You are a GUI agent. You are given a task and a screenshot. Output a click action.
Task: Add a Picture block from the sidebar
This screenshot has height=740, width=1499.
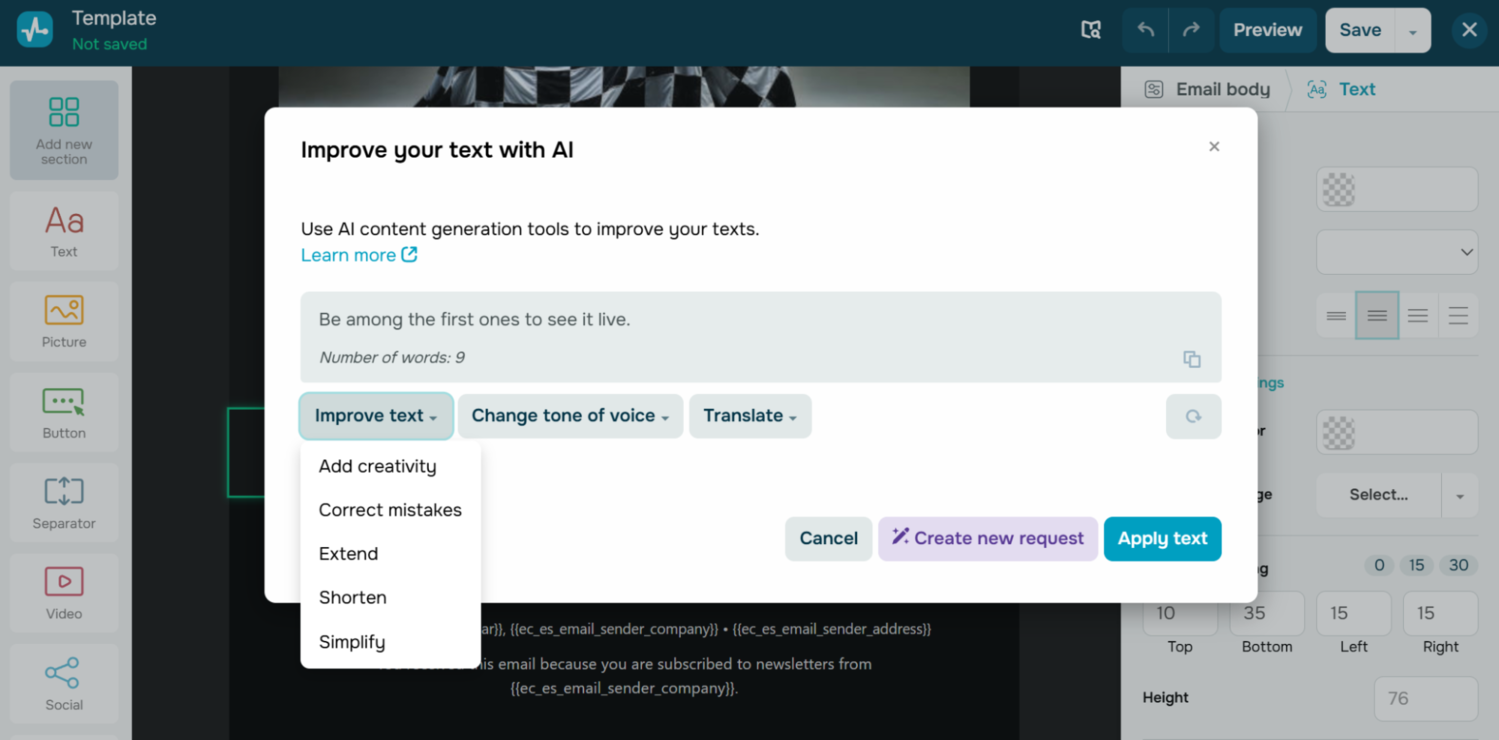click(x=63, y=320)
